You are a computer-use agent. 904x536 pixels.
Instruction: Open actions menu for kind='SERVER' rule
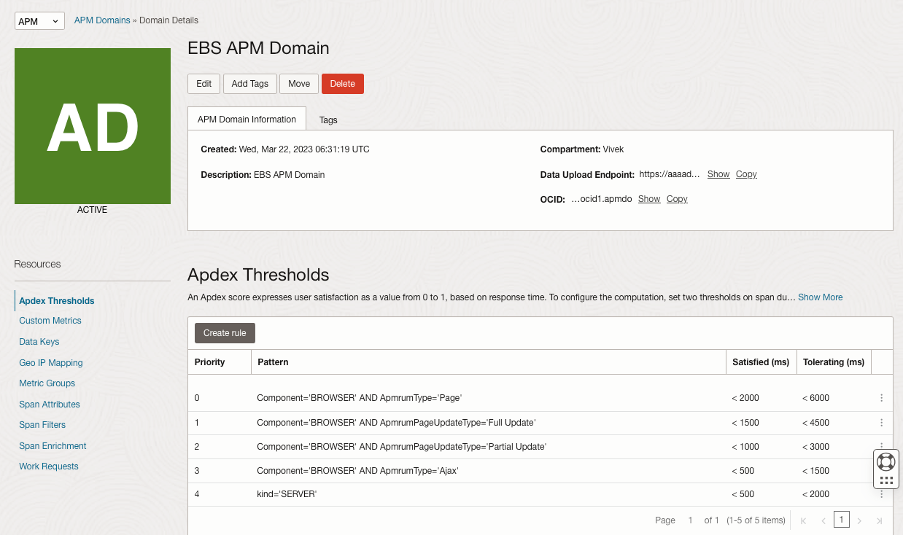(881, 494)
